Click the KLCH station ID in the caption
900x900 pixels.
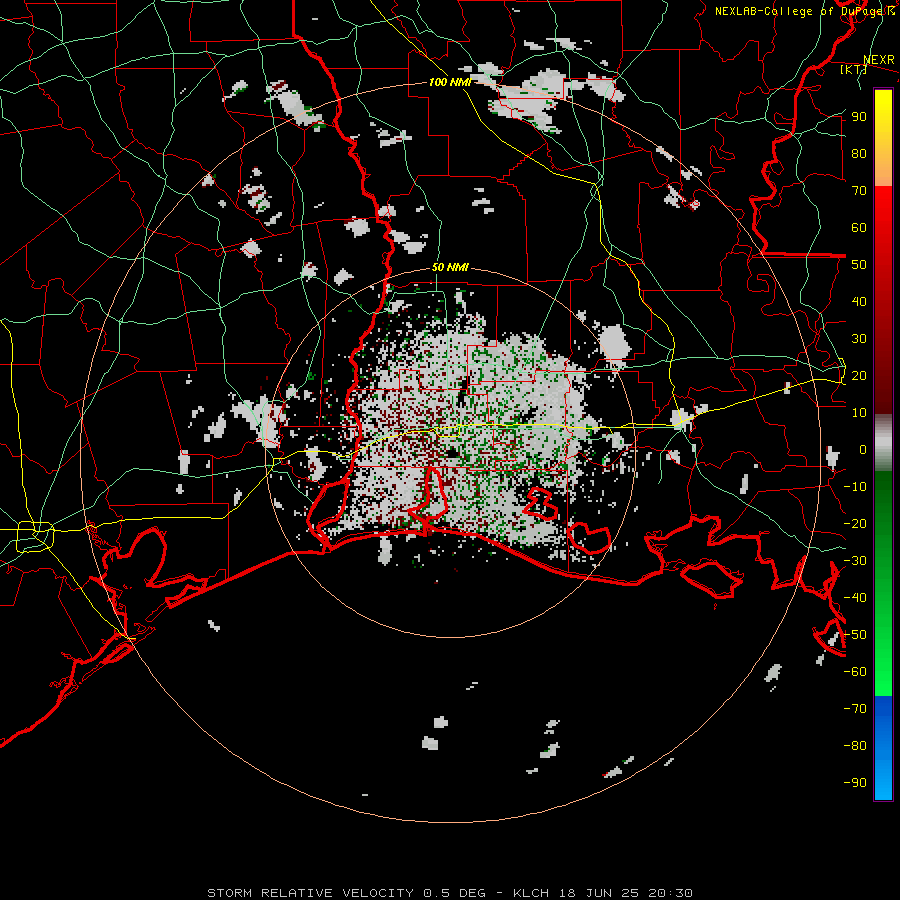531,893
